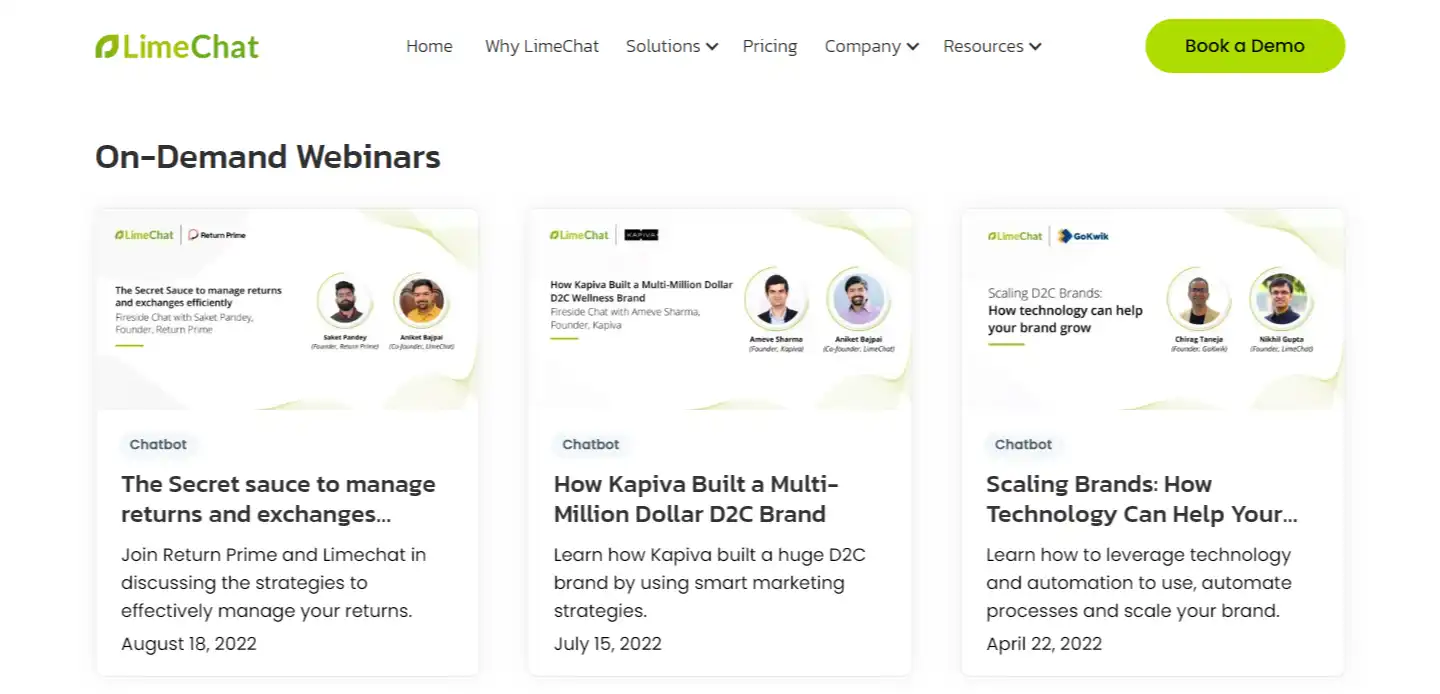Select Saket Pandey's speaker photo
The width and height of the screenshot is (1440, 694).
(344, 300)
